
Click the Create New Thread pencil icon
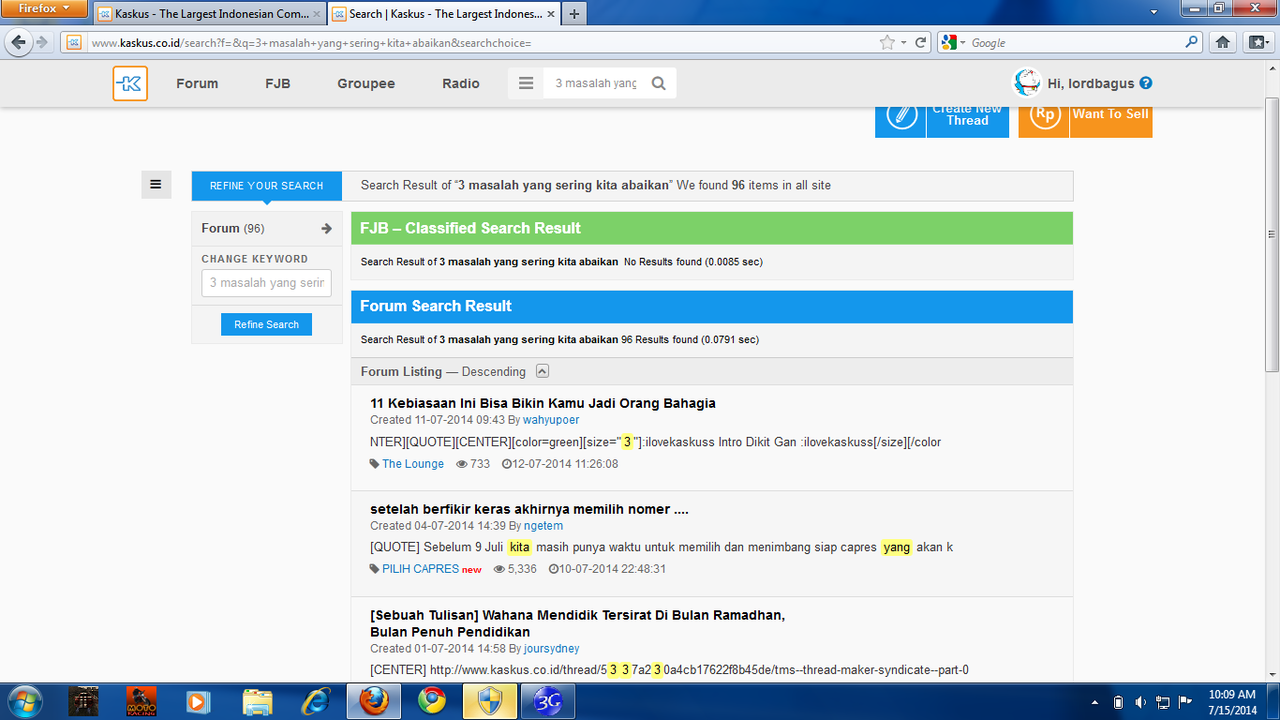[901, 116]
